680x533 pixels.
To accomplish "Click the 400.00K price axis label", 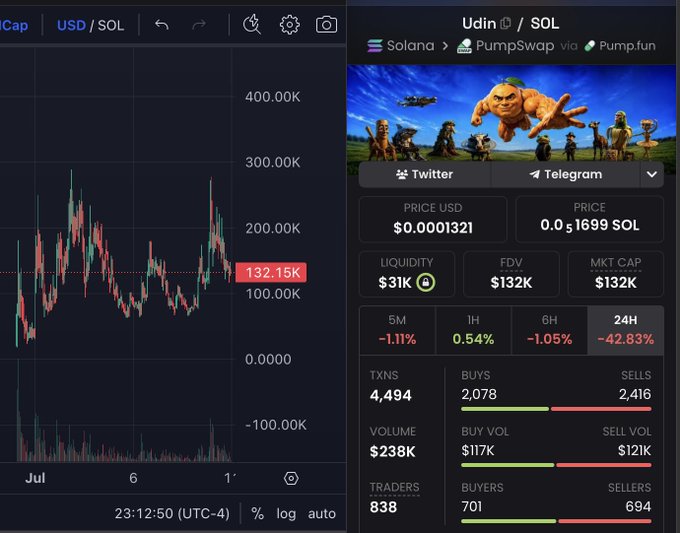I will (272, 97).
